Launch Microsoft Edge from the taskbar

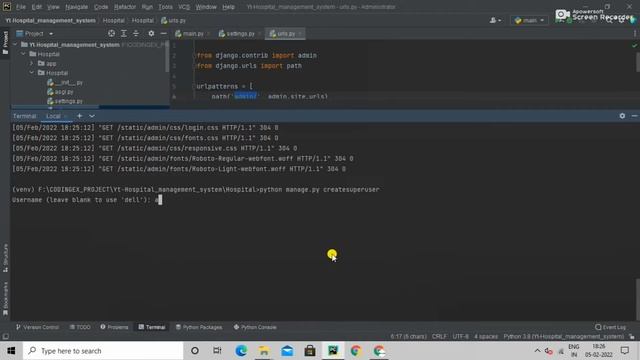tap(241, 351)
